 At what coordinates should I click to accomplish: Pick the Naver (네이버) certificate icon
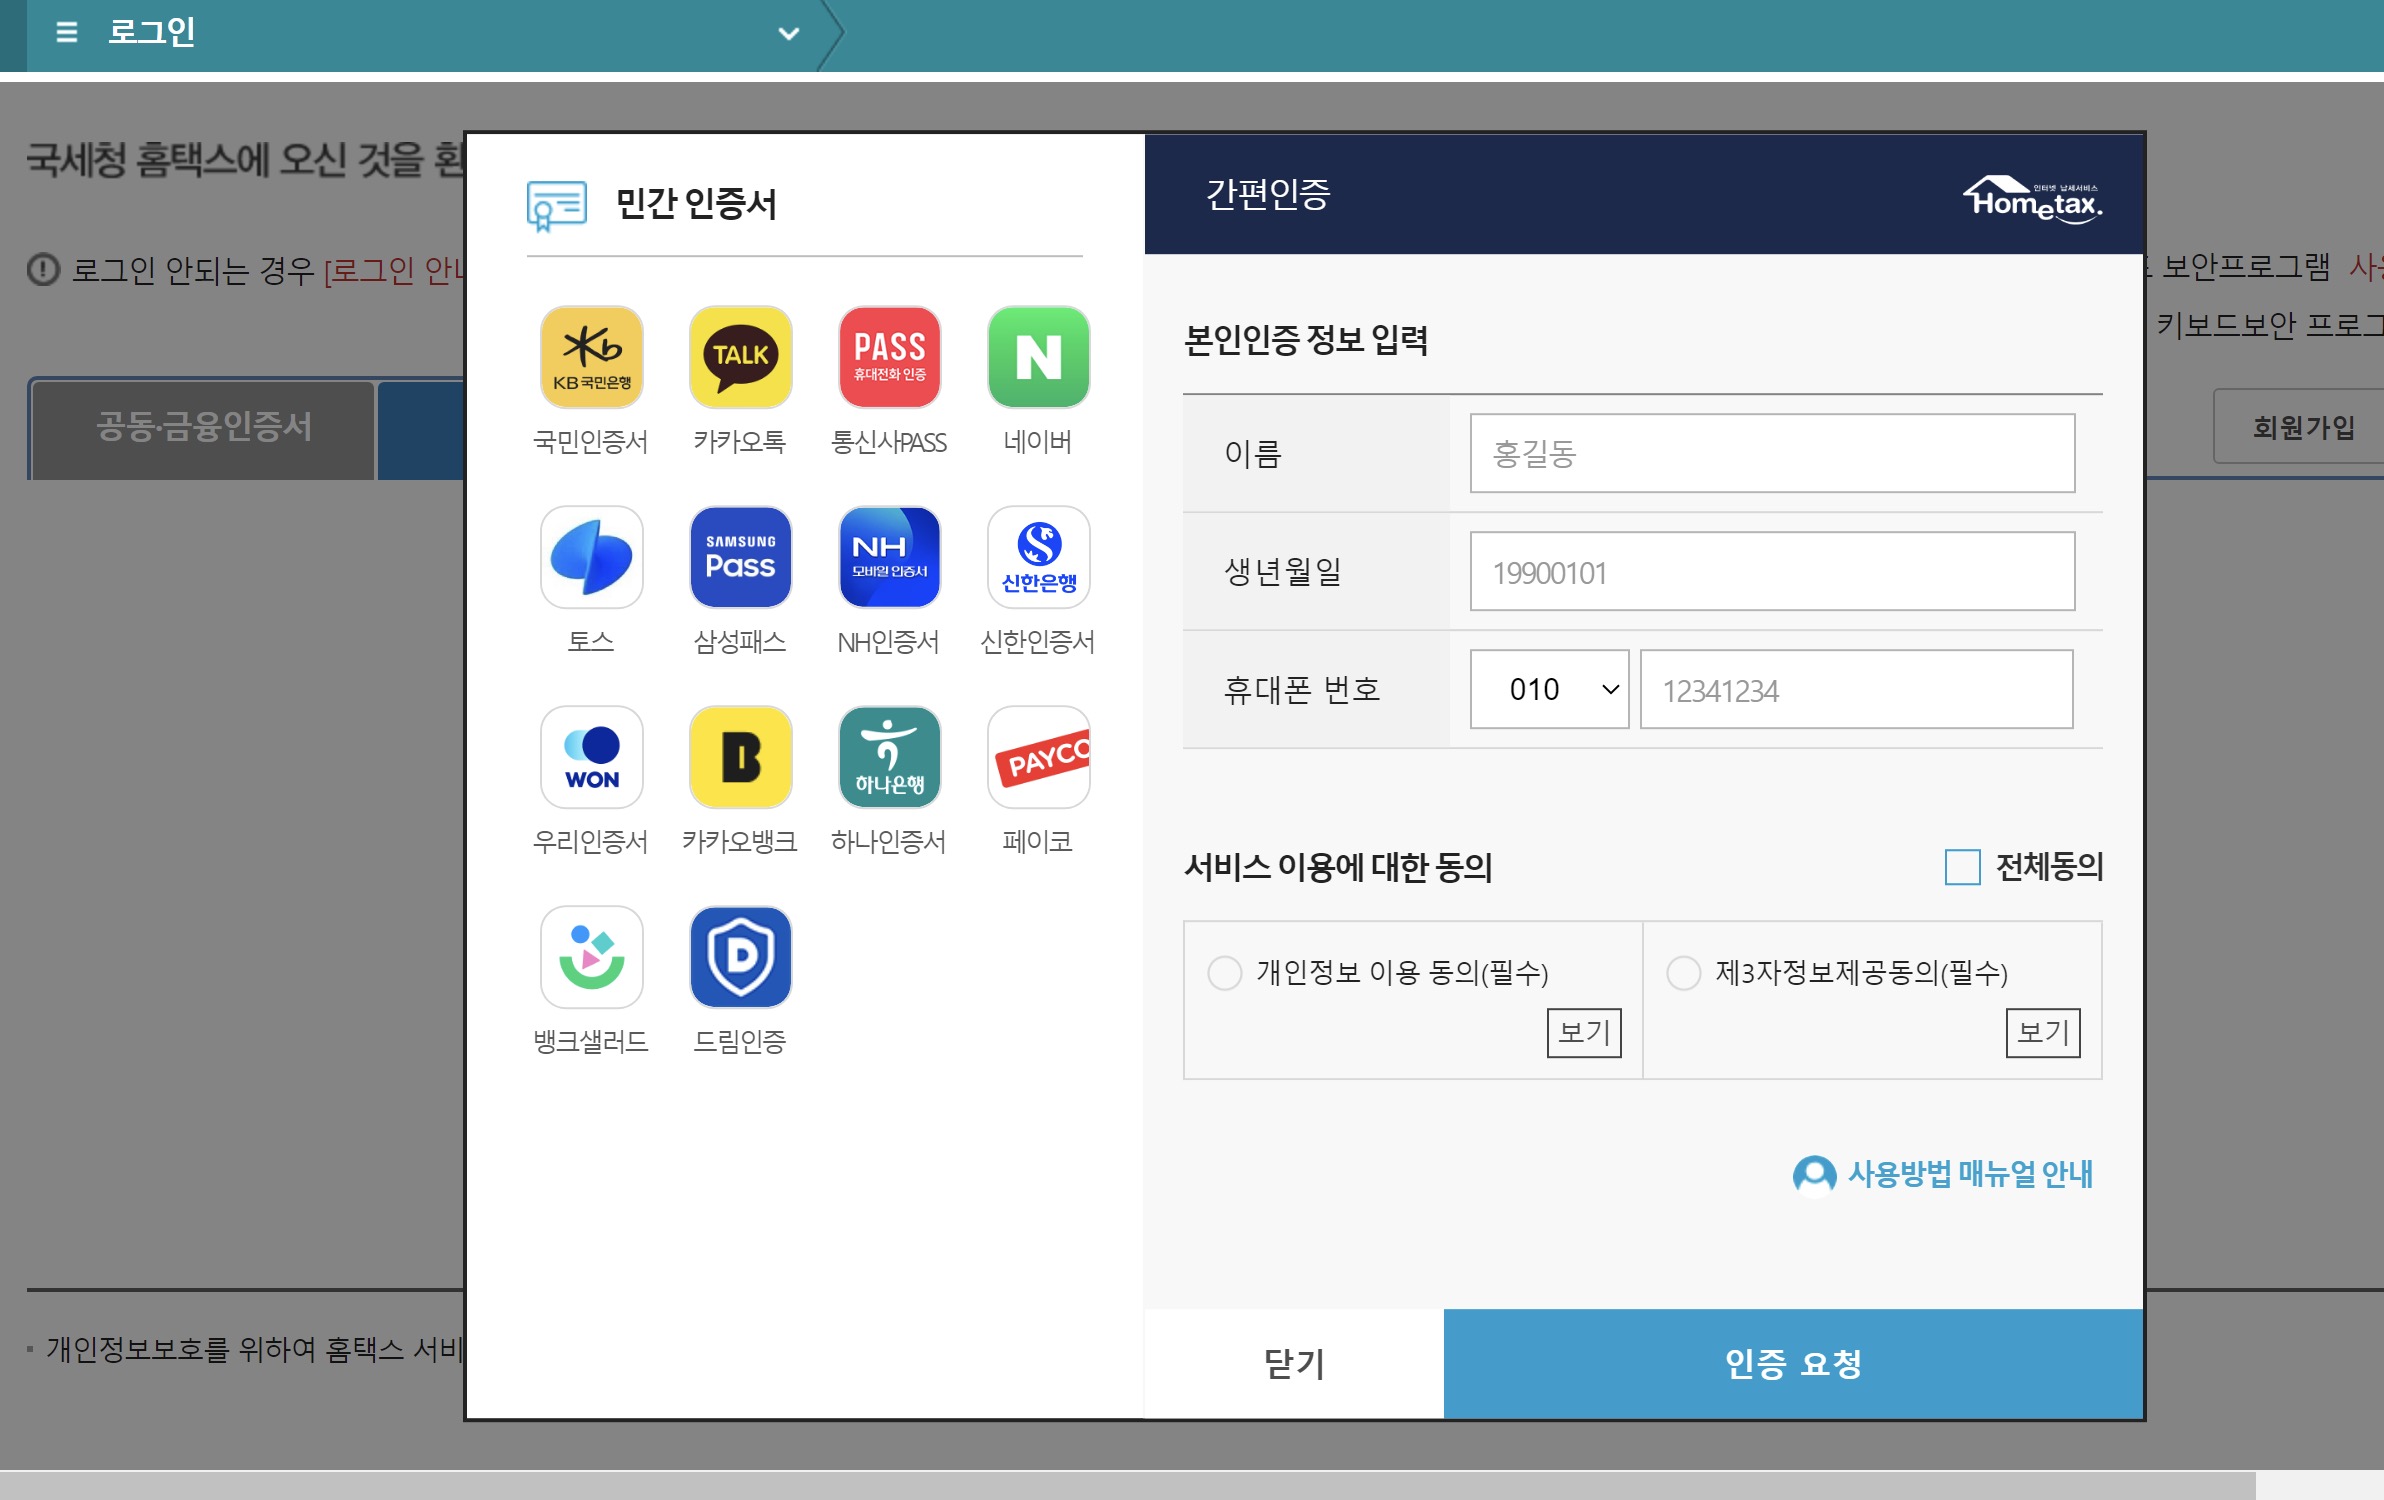click(x=1038, y=357)
